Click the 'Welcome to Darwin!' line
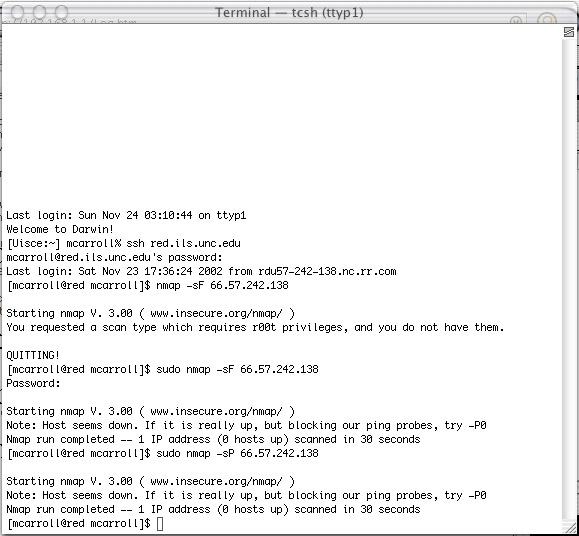Screen dimensions: 579x536 [x=60, y=229]
